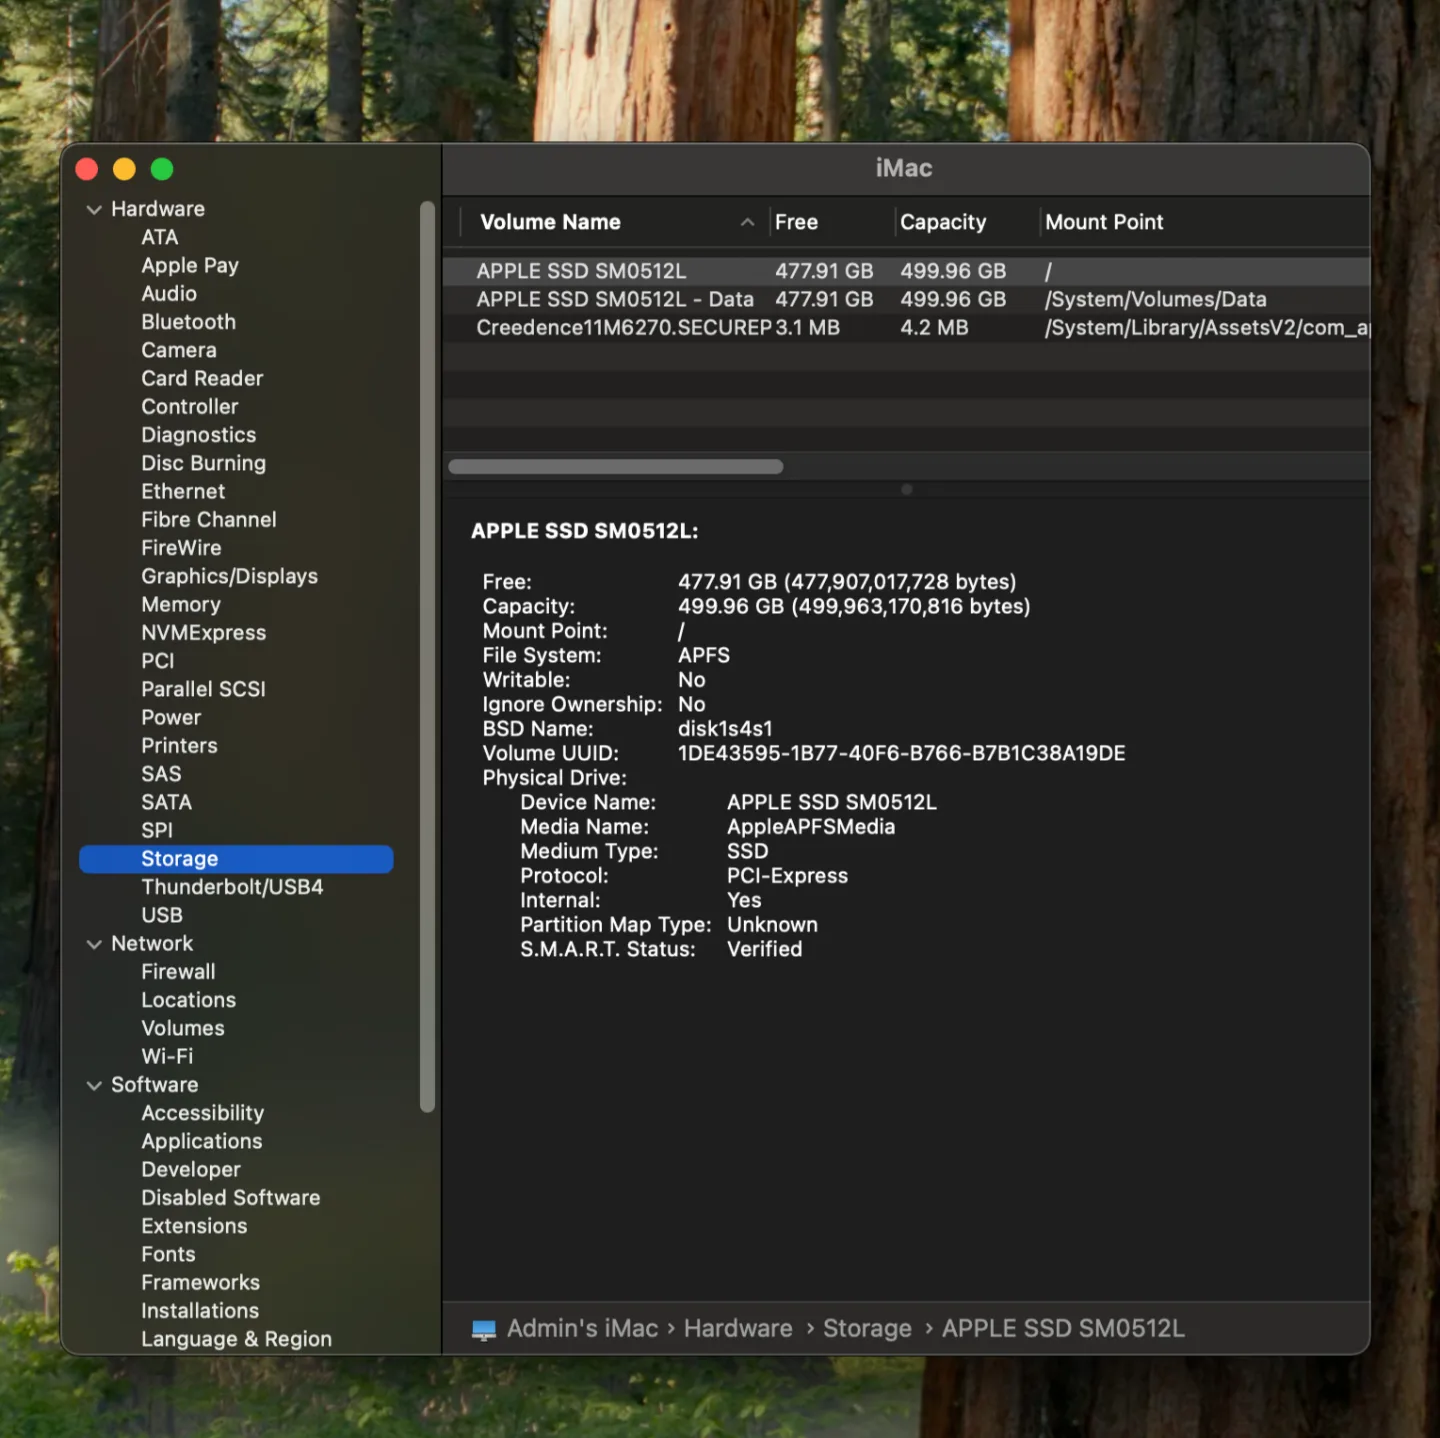Open the Fonts software report
The image size is (1440, 1438).
[x=168, y=1254]
